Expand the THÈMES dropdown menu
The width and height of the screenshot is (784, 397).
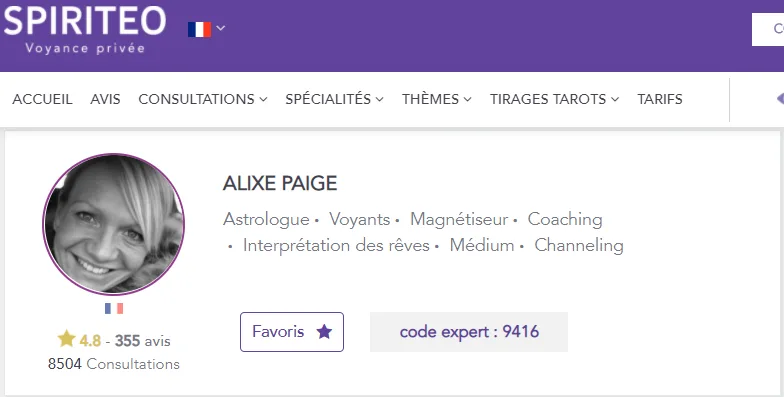click(x=436, y=99)
